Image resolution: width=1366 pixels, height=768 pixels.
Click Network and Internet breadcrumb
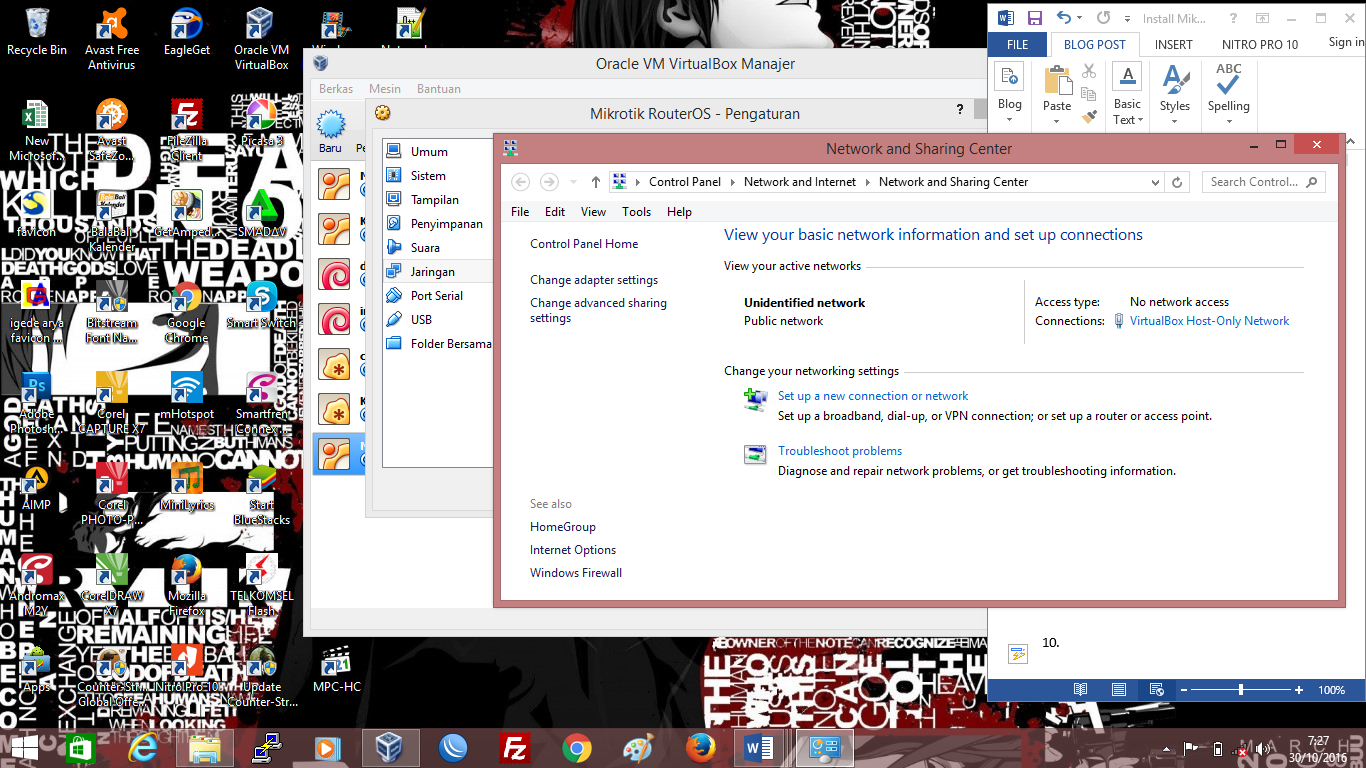pos(800,182)
